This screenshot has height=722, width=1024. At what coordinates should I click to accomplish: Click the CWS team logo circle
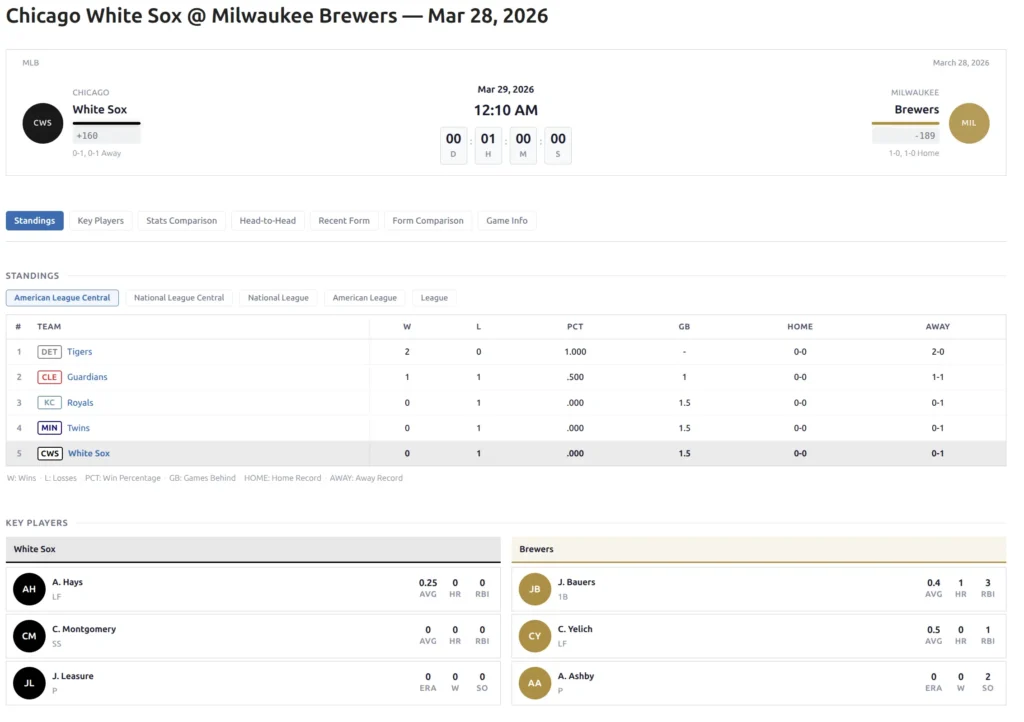[42, 123]
